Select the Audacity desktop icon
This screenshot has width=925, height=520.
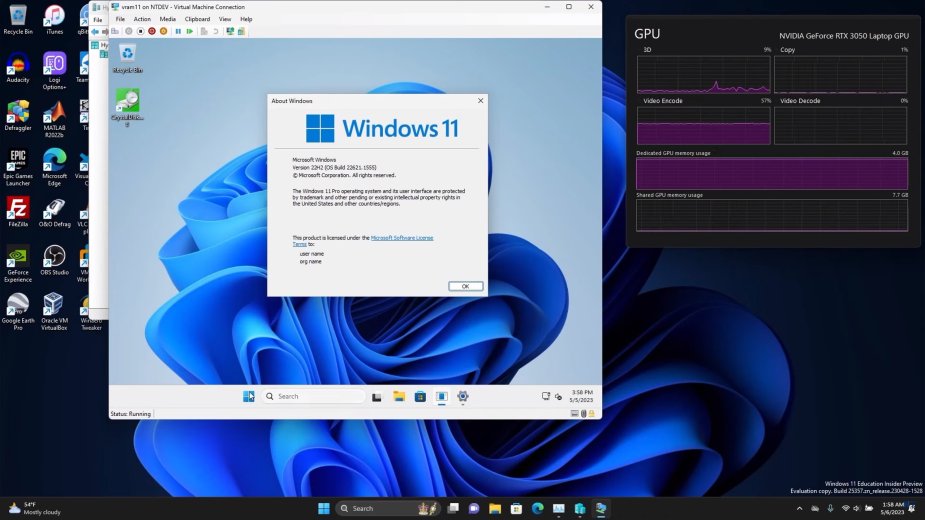click(x=18, y=68)
